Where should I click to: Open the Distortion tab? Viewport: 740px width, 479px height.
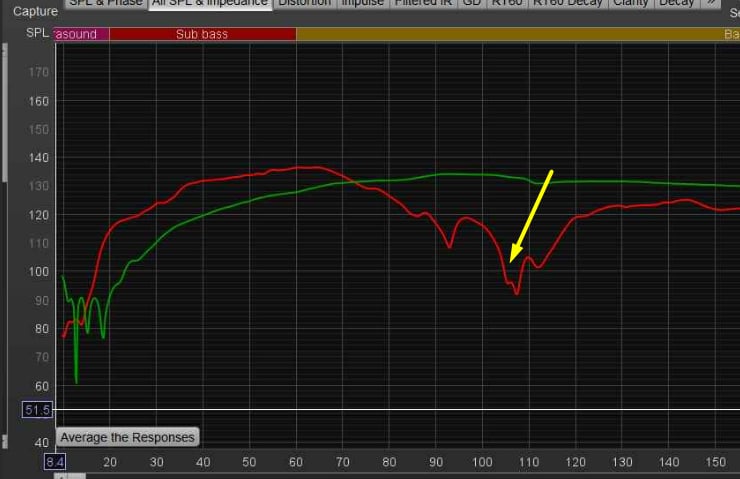point(304,3)
